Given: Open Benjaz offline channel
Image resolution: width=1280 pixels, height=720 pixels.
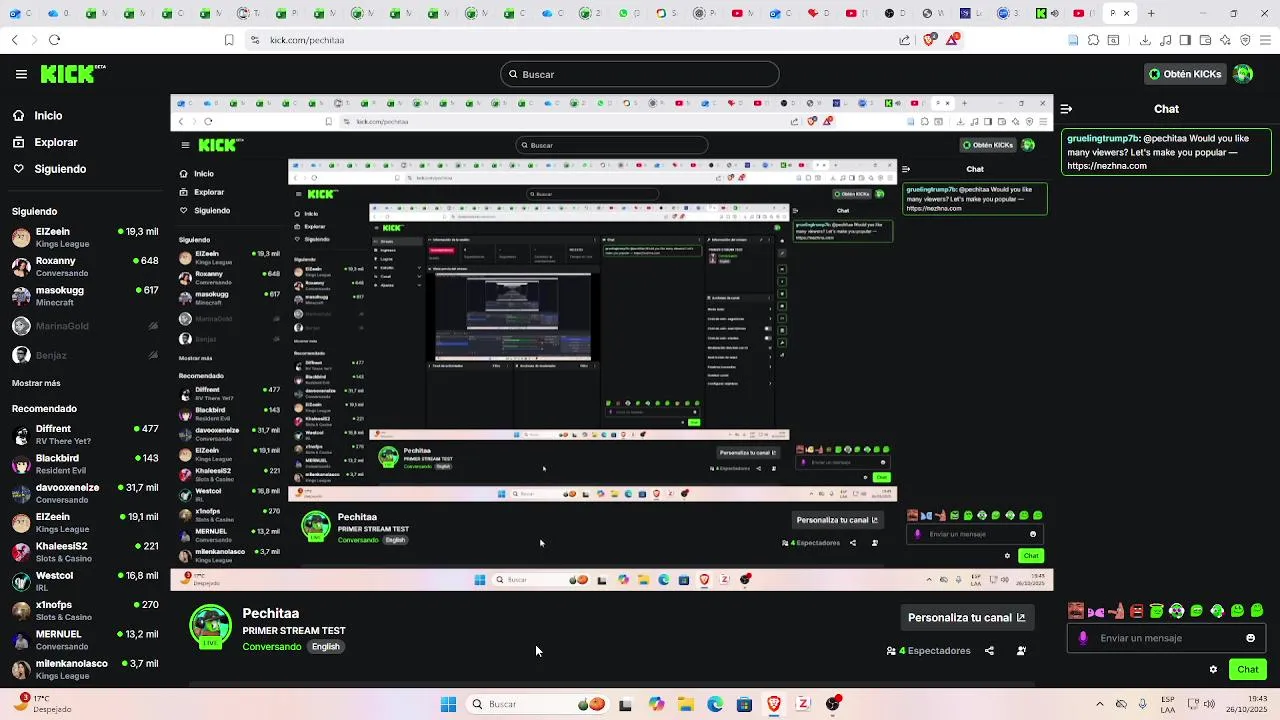Looking at the screenshot, I should (x=85, y=355).
